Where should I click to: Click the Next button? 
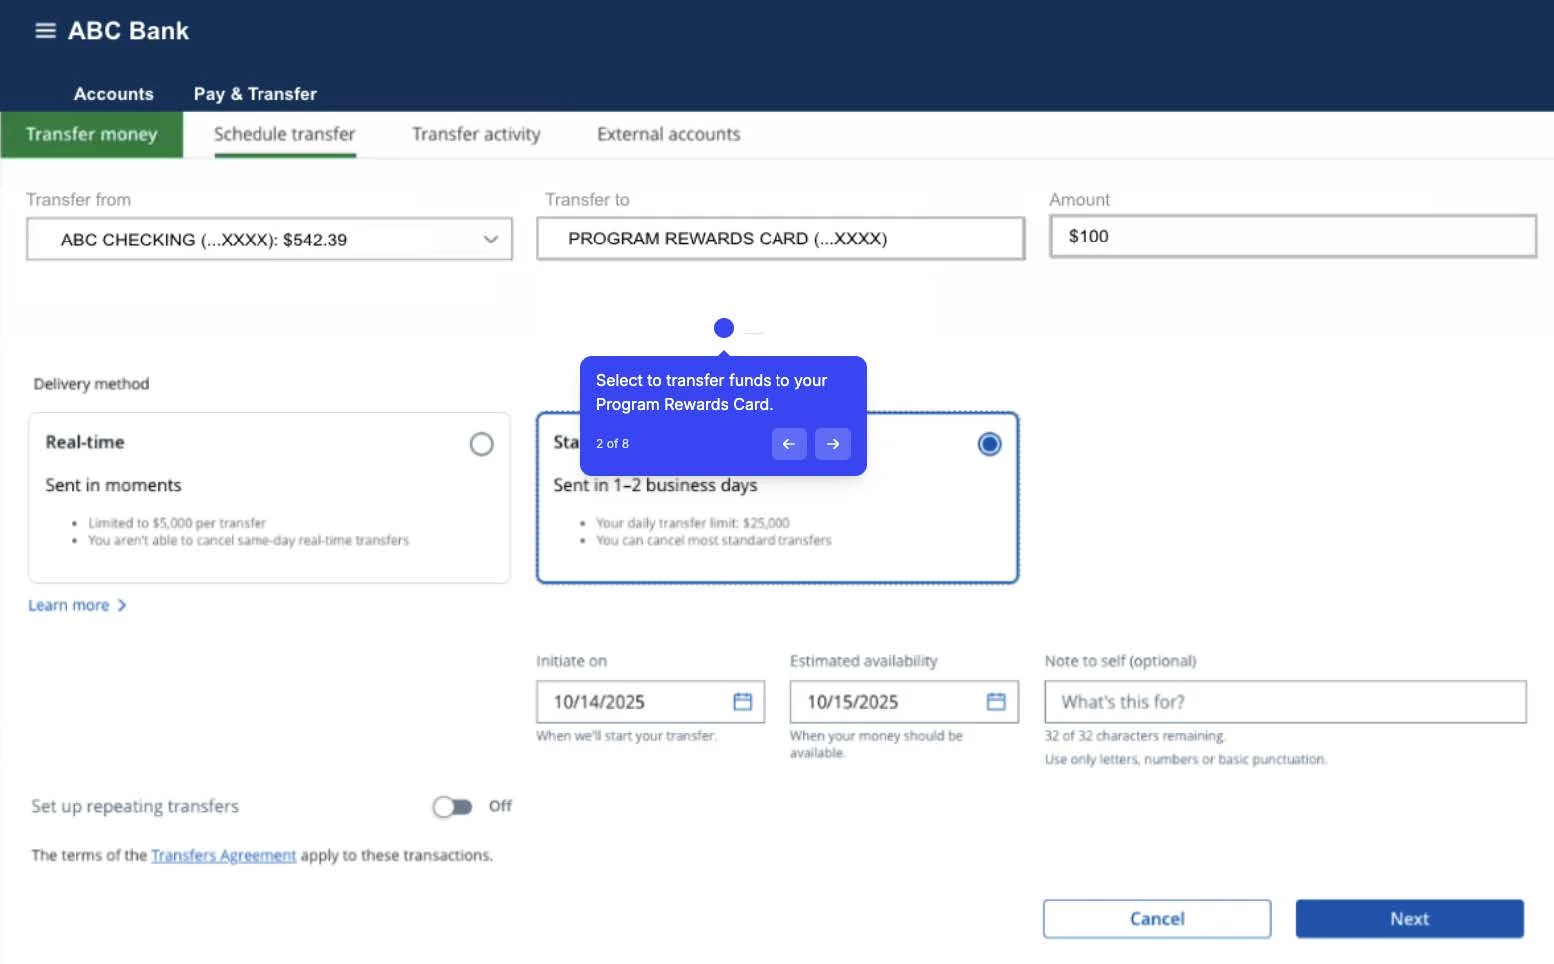tap(1410, 919)
